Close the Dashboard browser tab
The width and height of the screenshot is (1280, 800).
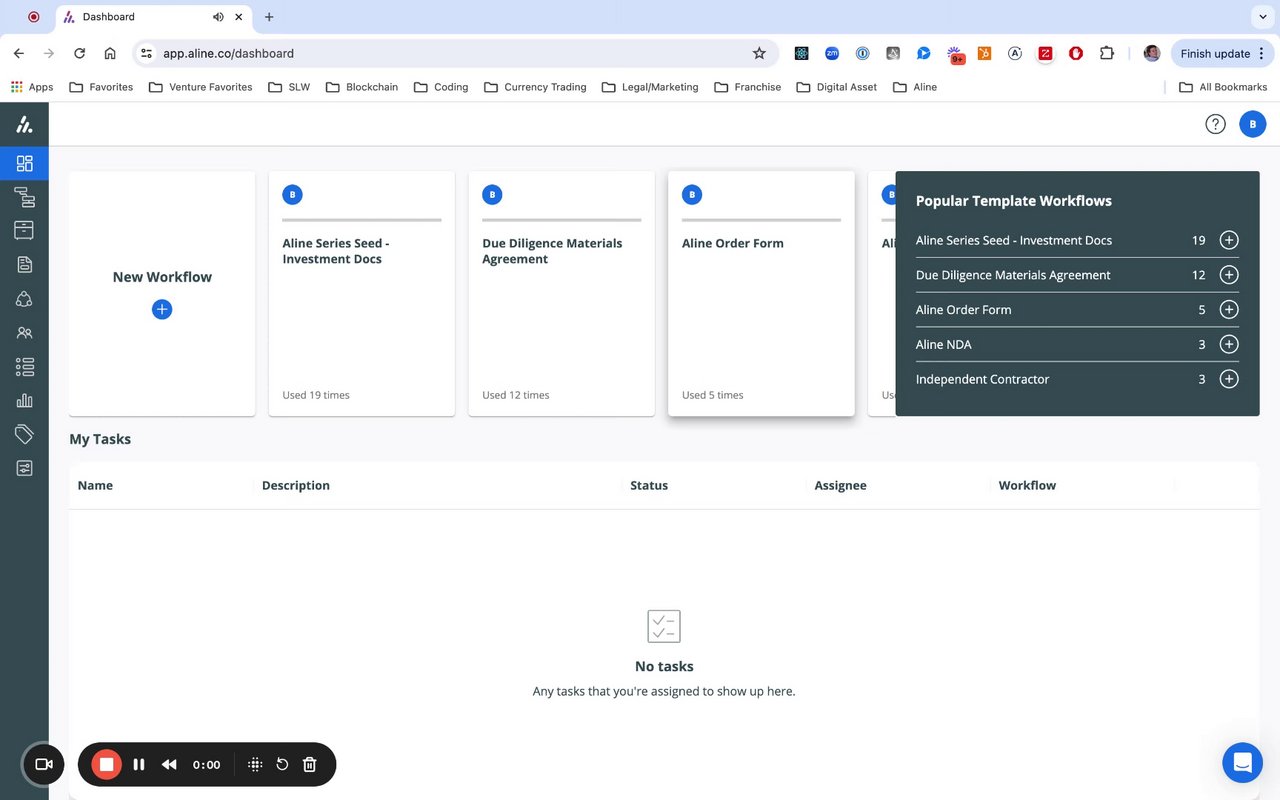pyautogui.click(x=240, y=17)
